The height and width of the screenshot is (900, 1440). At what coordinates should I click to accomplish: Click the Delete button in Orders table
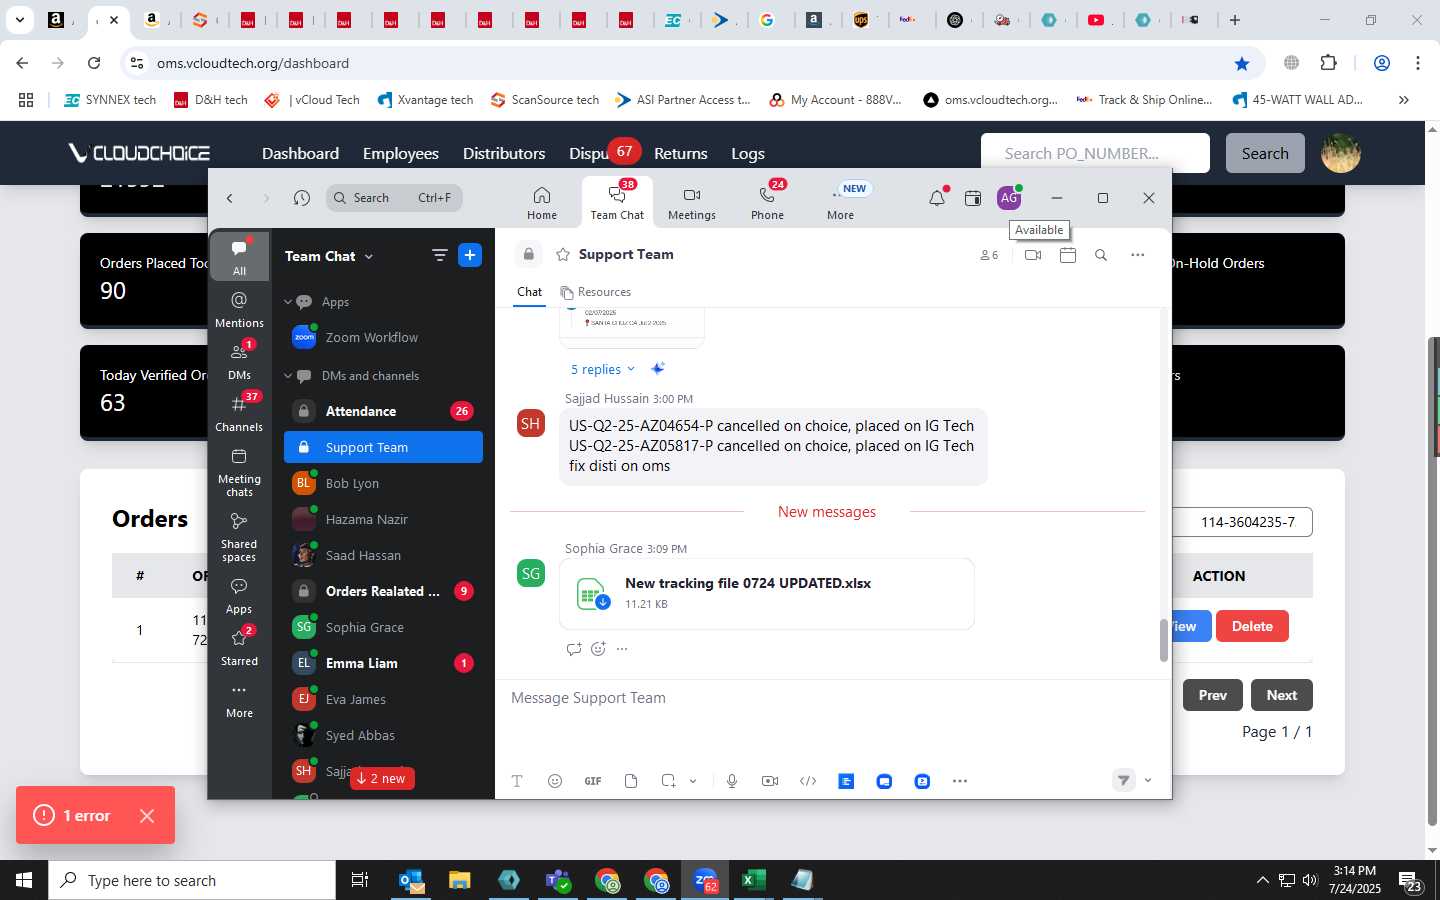pos(1252,626)
